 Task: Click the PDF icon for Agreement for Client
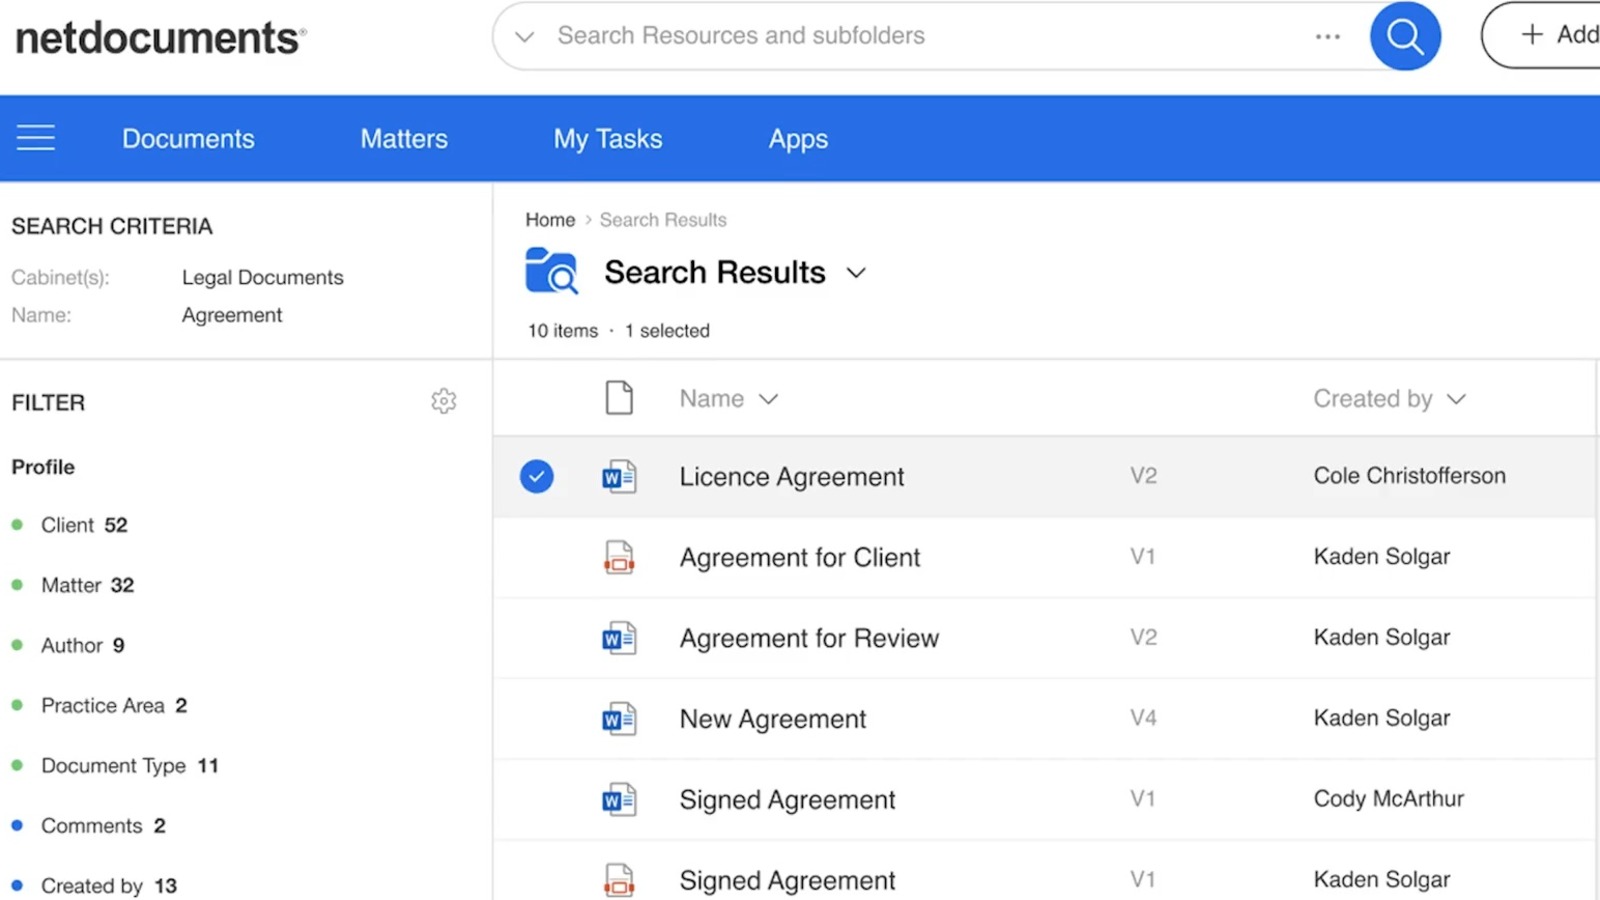tap(619, 557)
